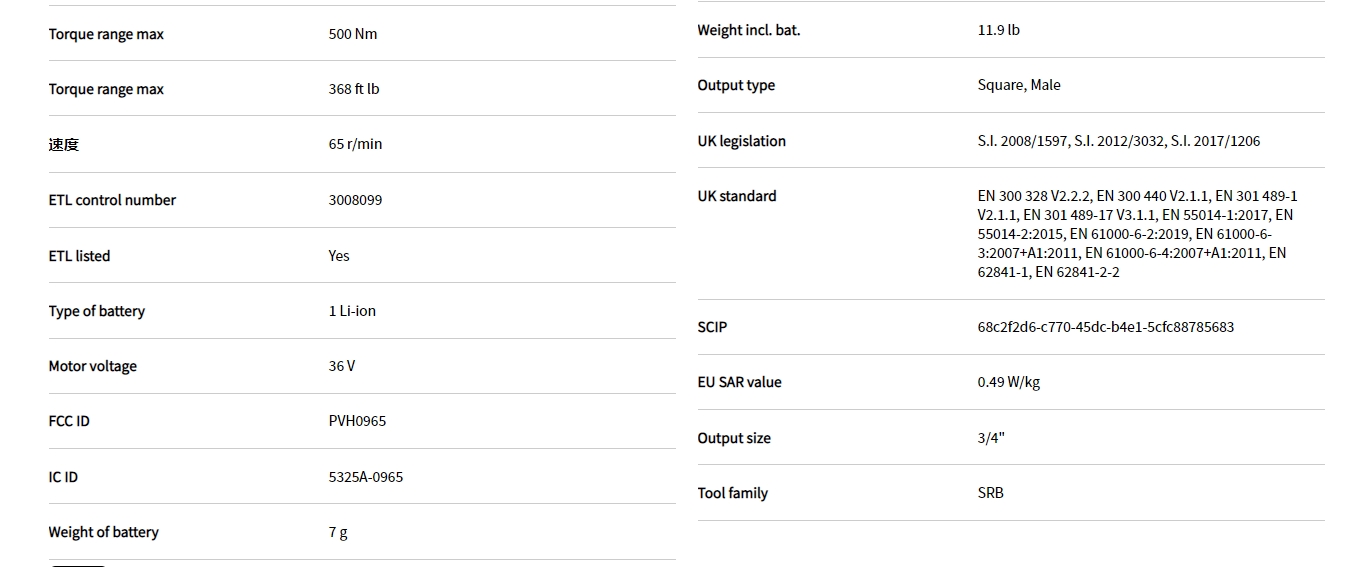The width and height of the screenshot is (1358, 567).
Task: Select the SCIP identifier value
Action: (x=1105, y=327)
